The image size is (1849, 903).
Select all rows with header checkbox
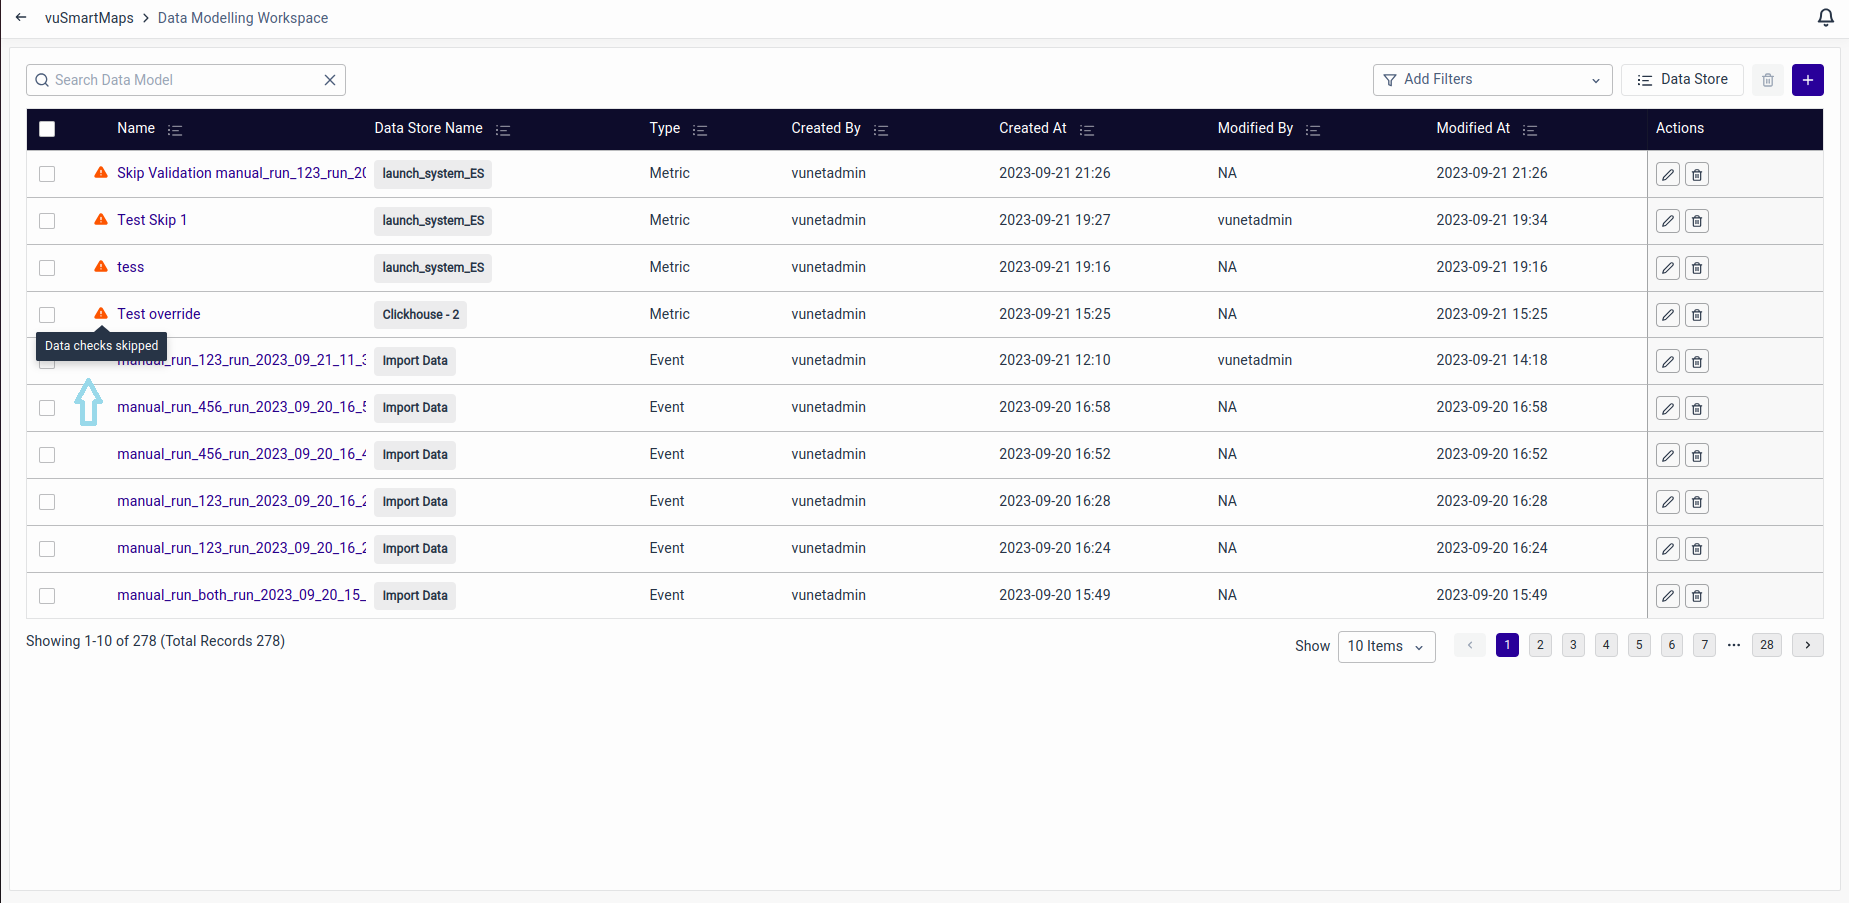pos(47,129)
